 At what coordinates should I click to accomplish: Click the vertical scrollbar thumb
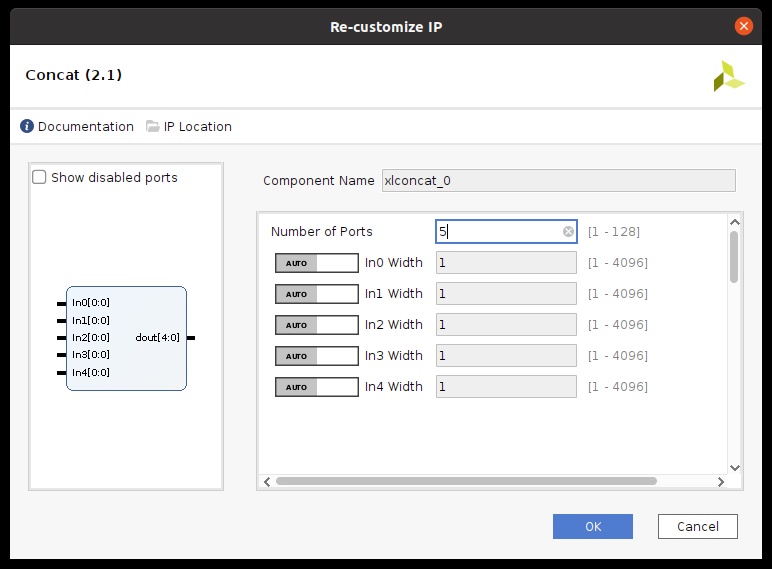coord(734,257)
